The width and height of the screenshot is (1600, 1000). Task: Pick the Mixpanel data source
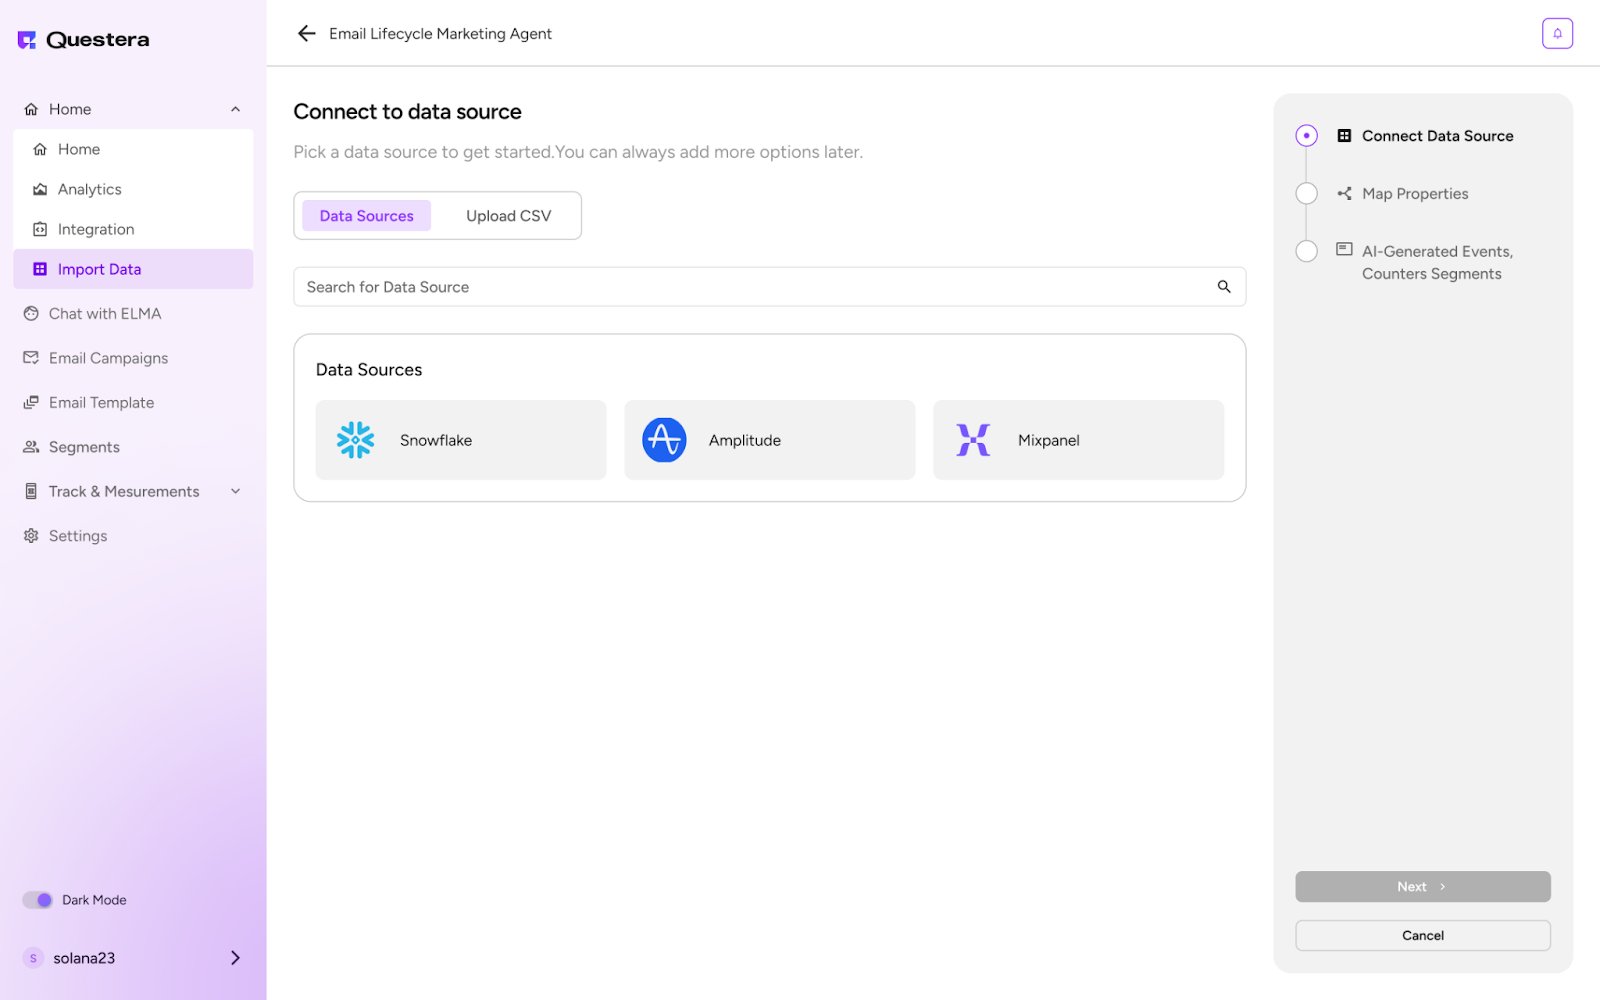[x=1078, y=440]
